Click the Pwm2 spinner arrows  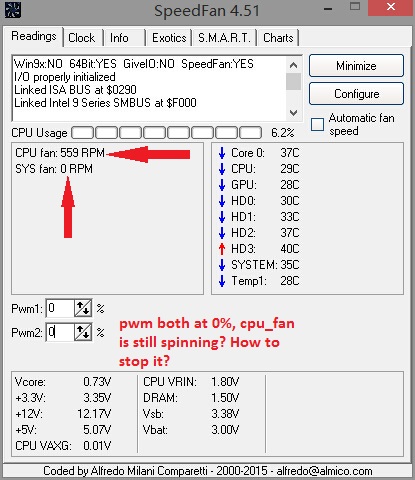coord(83,332)
